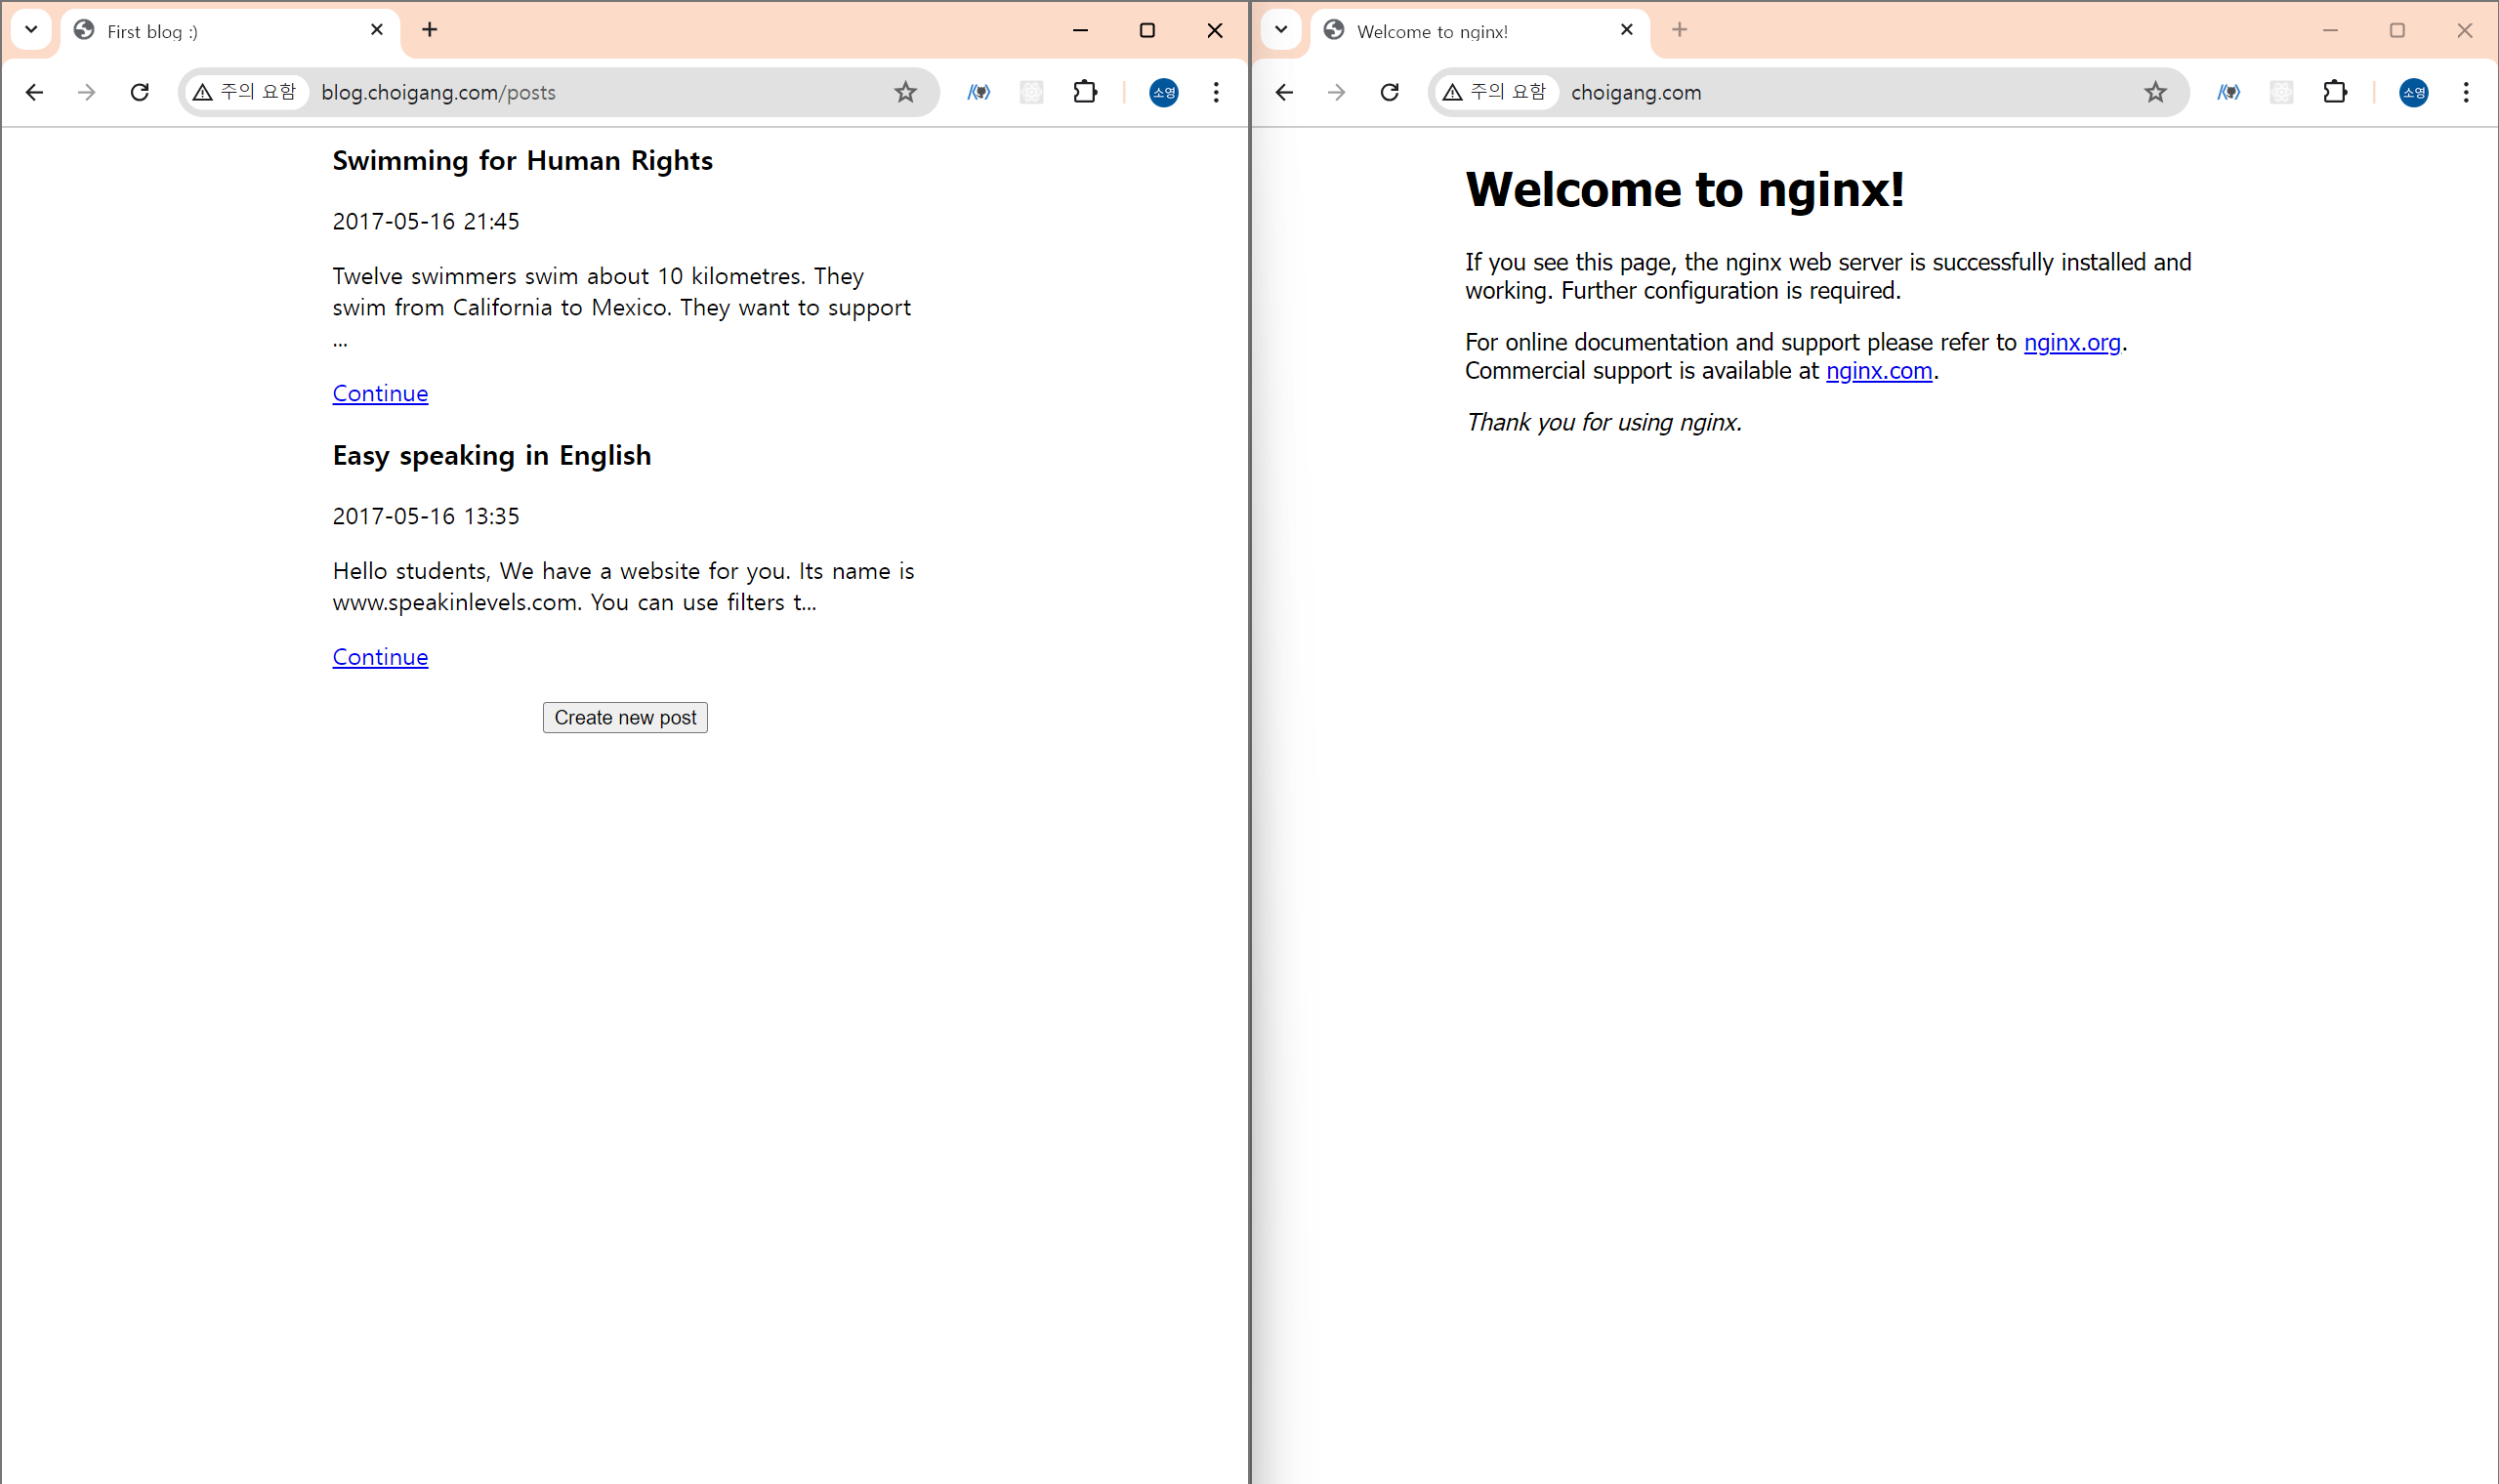Screen dimensions: 2499x1484
Task: Bookmark the blog posts page with star
Action: pyautogui.click(x=905, y=92)
